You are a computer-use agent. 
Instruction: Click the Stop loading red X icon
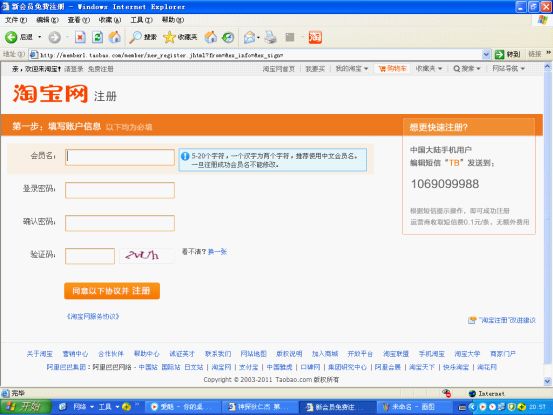click(80, 37)
